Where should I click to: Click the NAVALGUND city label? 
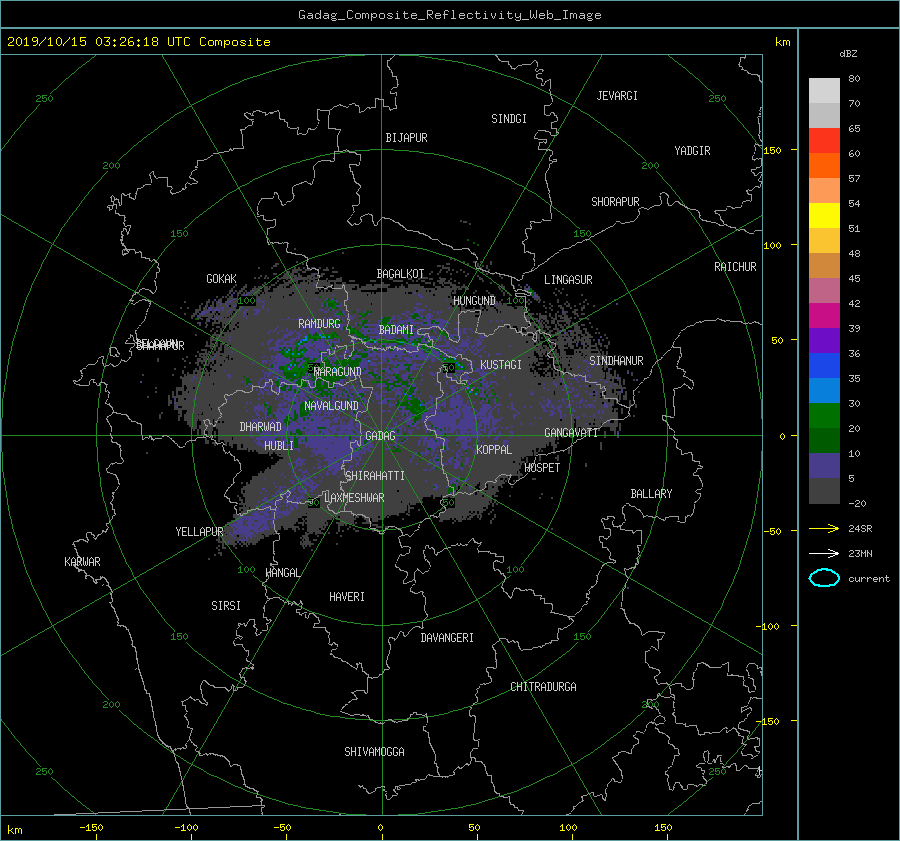click(331, 406)
